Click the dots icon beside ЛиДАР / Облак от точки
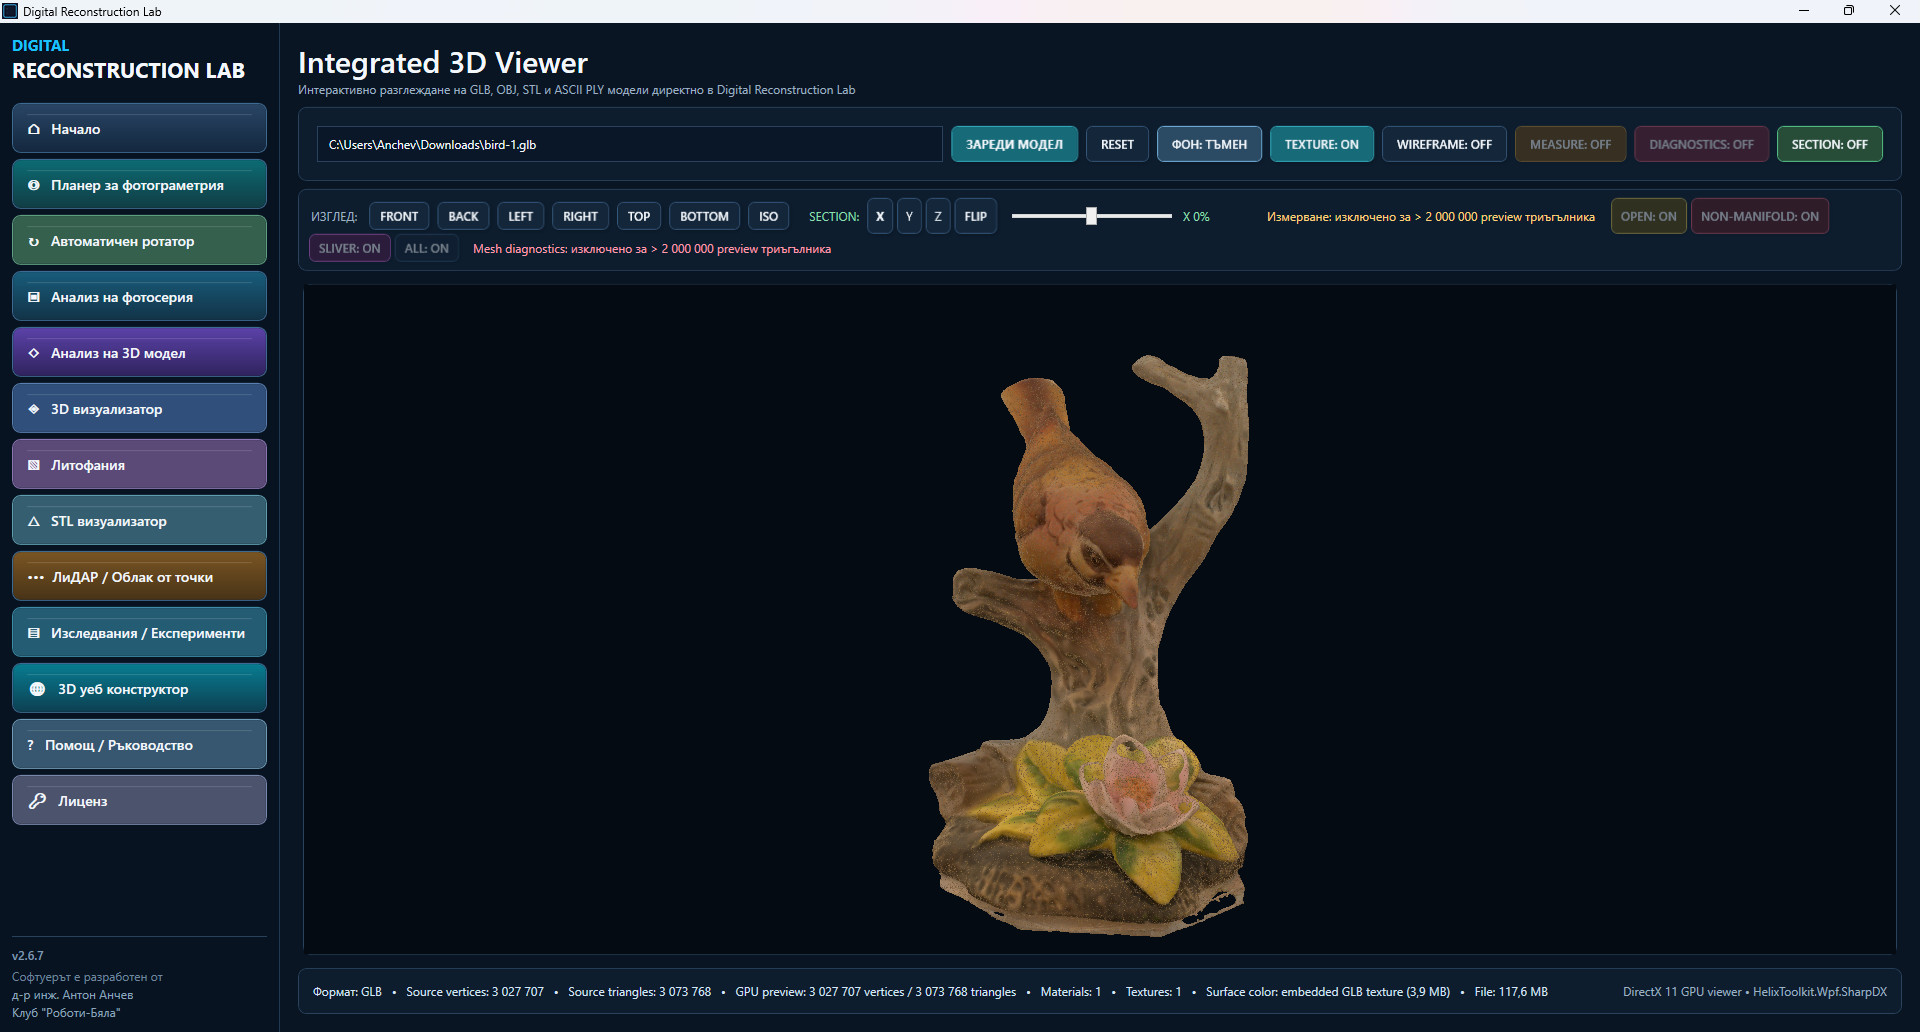 36,577
